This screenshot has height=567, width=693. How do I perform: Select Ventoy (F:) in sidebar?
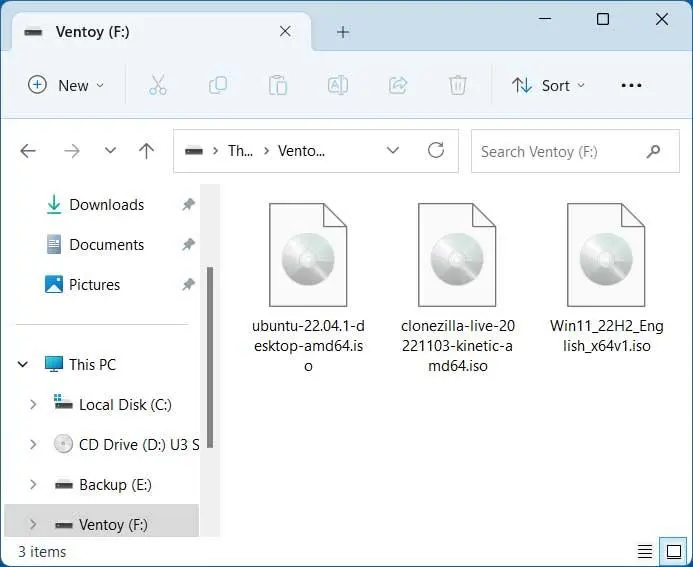102,525
